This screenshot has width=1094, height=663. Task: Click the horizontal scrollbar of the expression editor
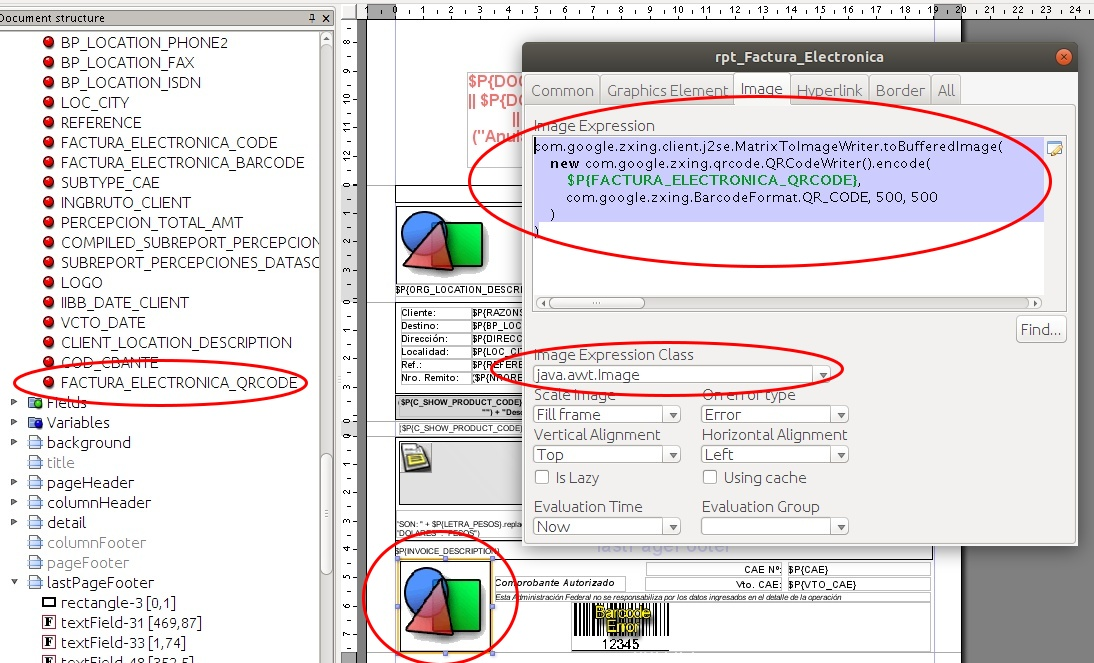(x=597, y=303)
